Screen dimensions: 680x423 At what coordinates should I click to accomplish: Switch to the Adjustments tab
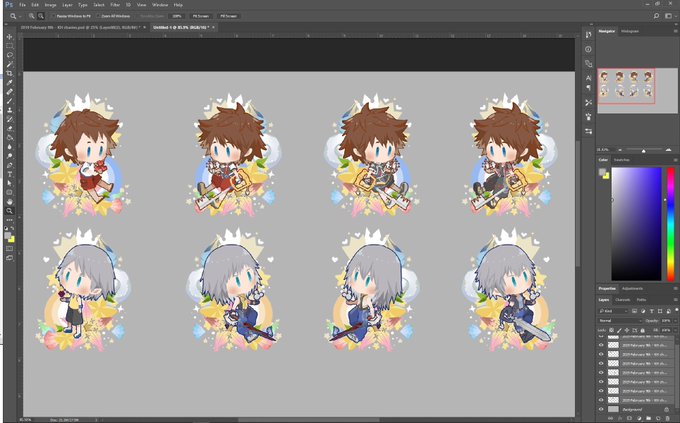point(632,289)
